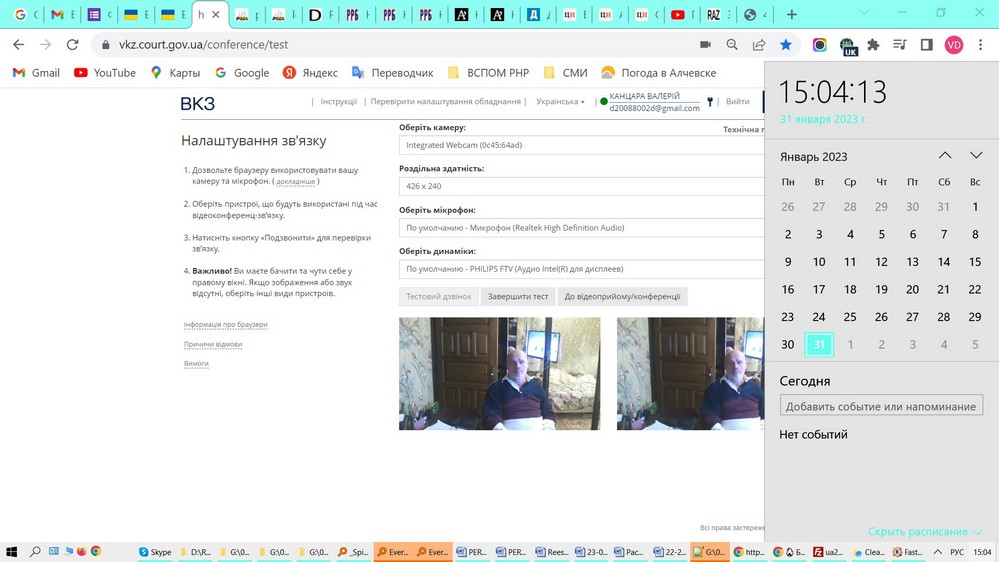Open the Gmail bookmark
This screenshot has height=562, width=999.
pos(36,73)
